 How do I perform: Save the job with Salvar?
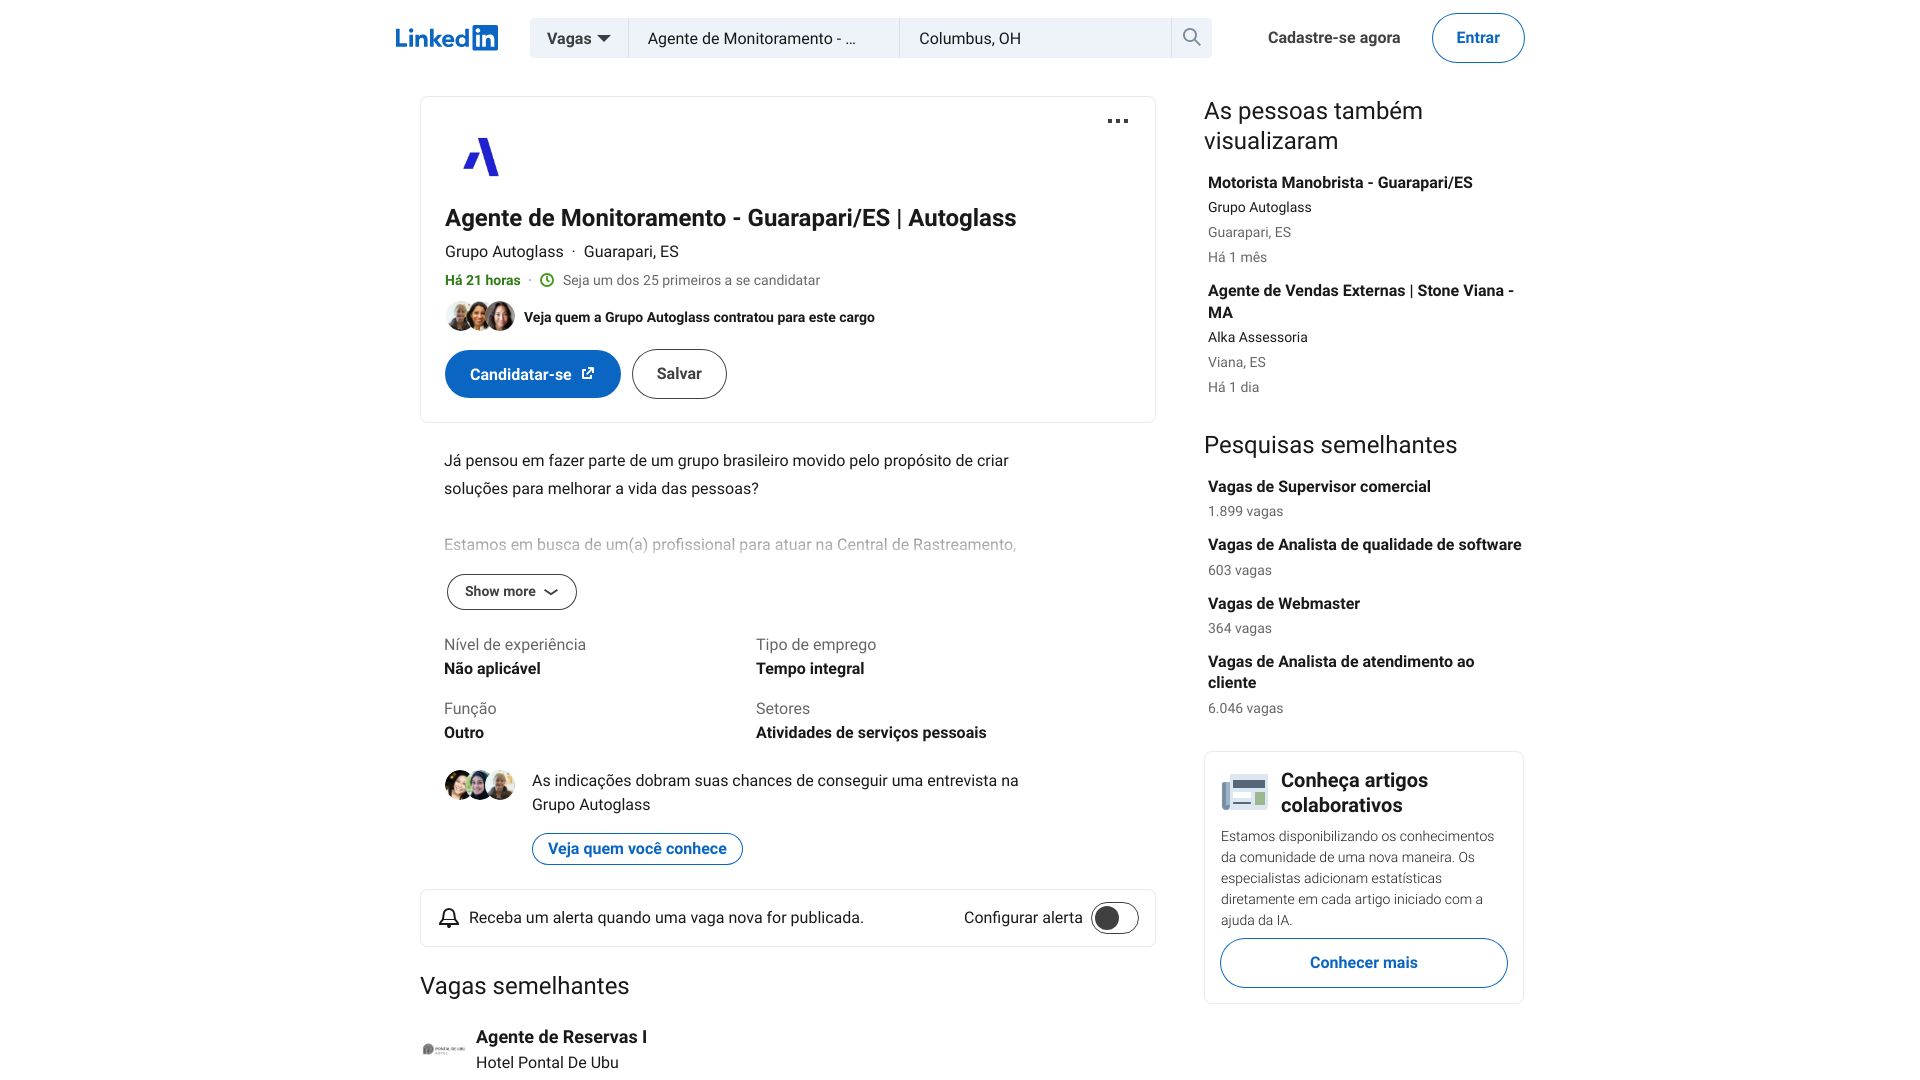[679, 374]
